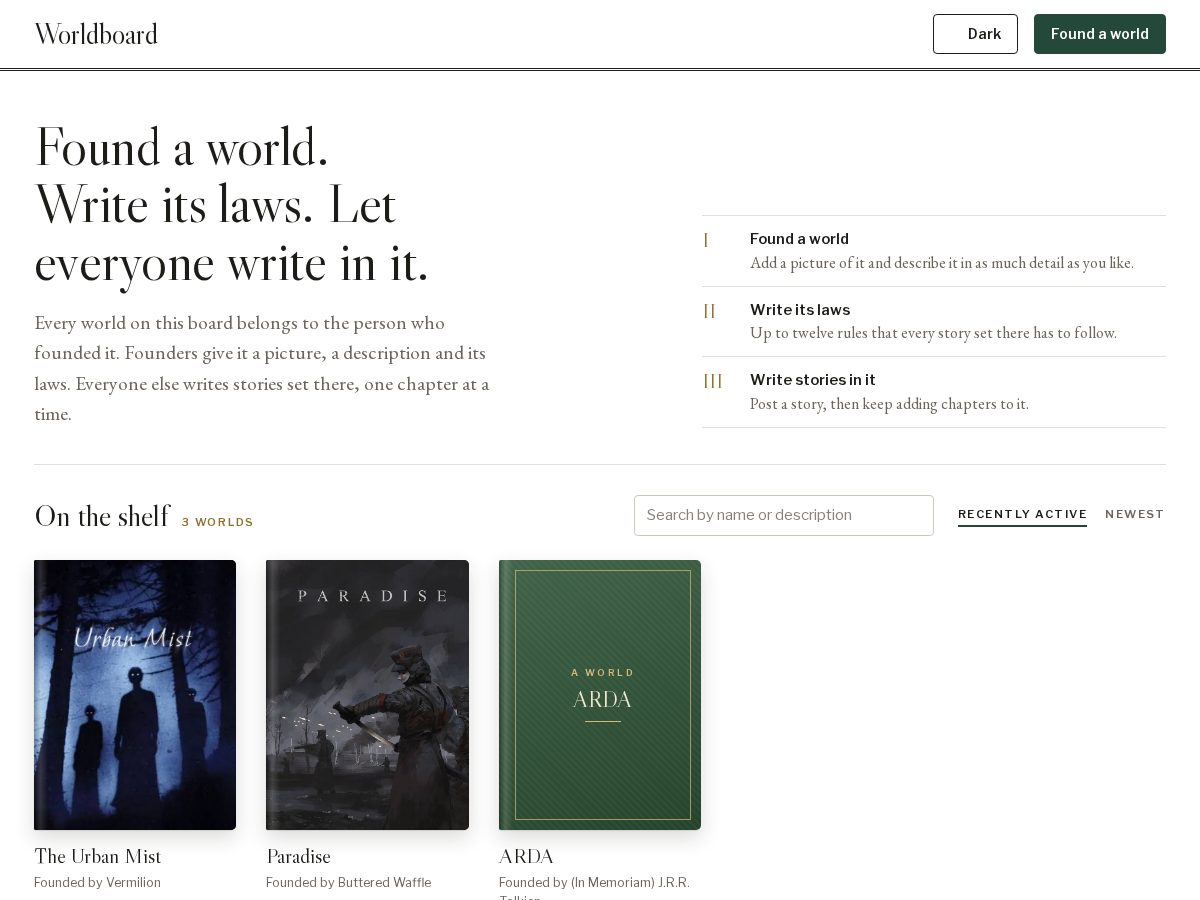The image size is (1200, 900).
Task: Click the 'Write its laws' step heading
Action: [x=800, y=310]
